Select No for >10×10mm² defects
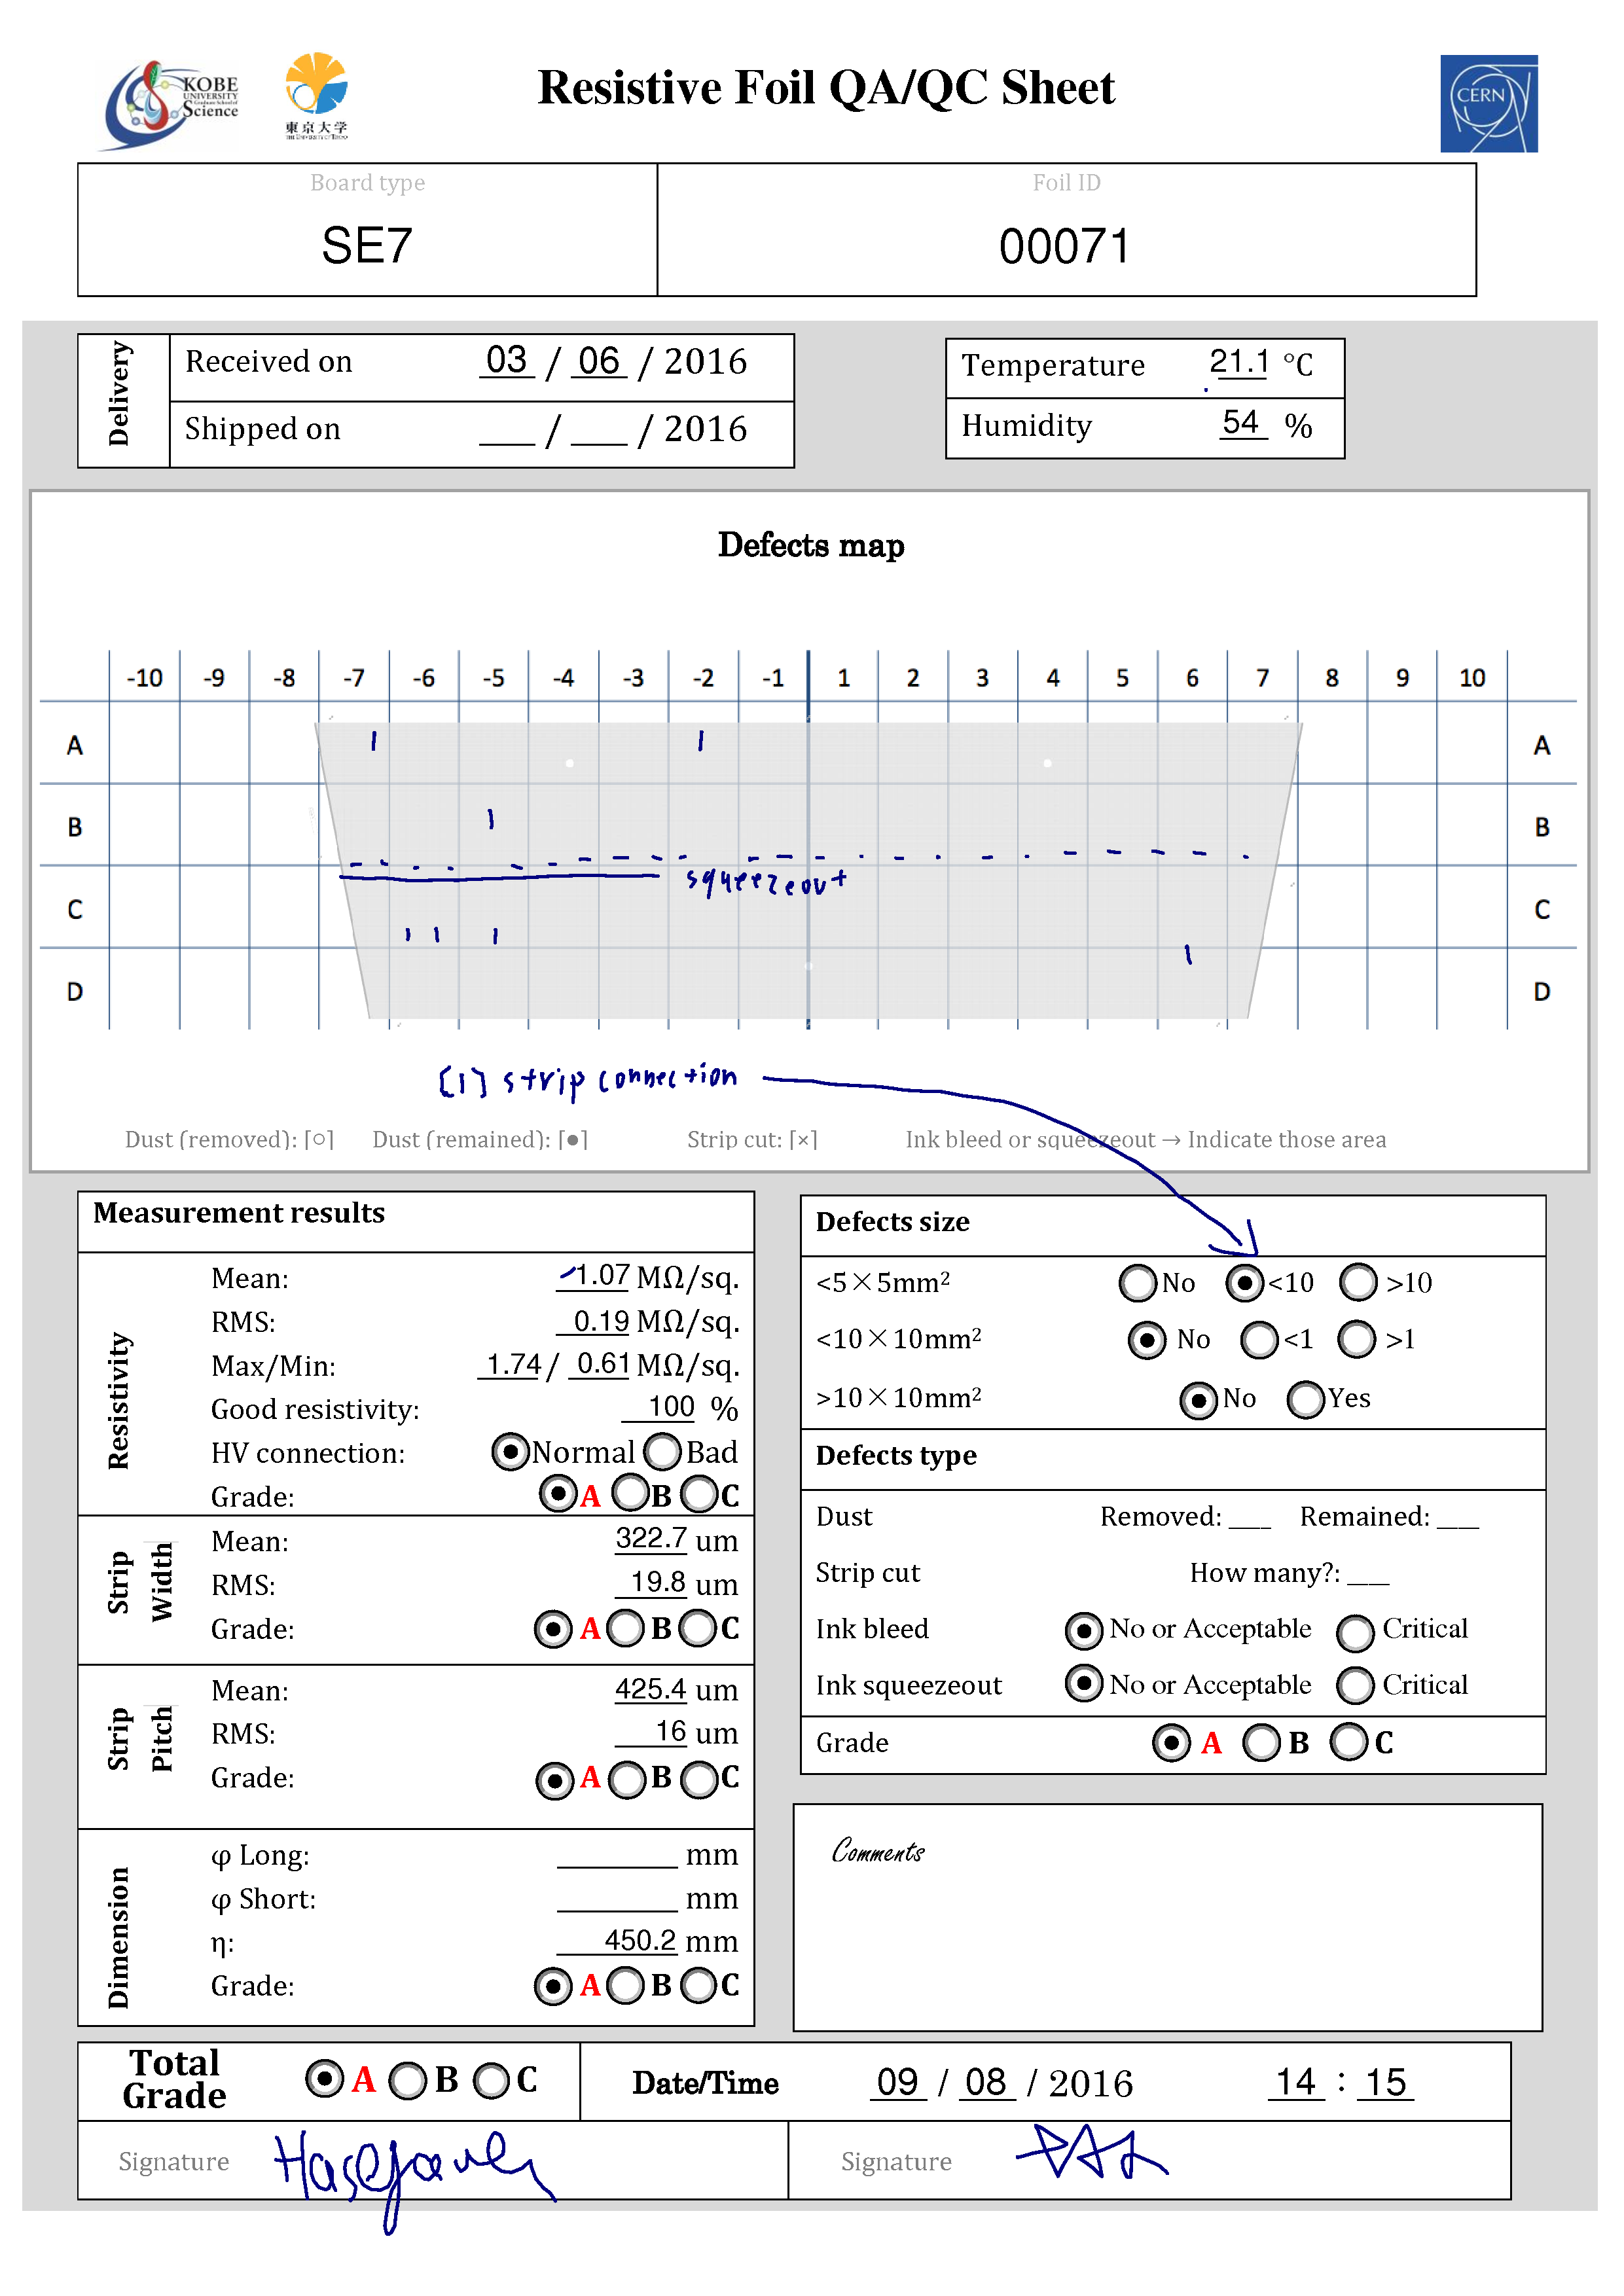Viewport: 1624px width, 2296px height. point(1198,1400)
